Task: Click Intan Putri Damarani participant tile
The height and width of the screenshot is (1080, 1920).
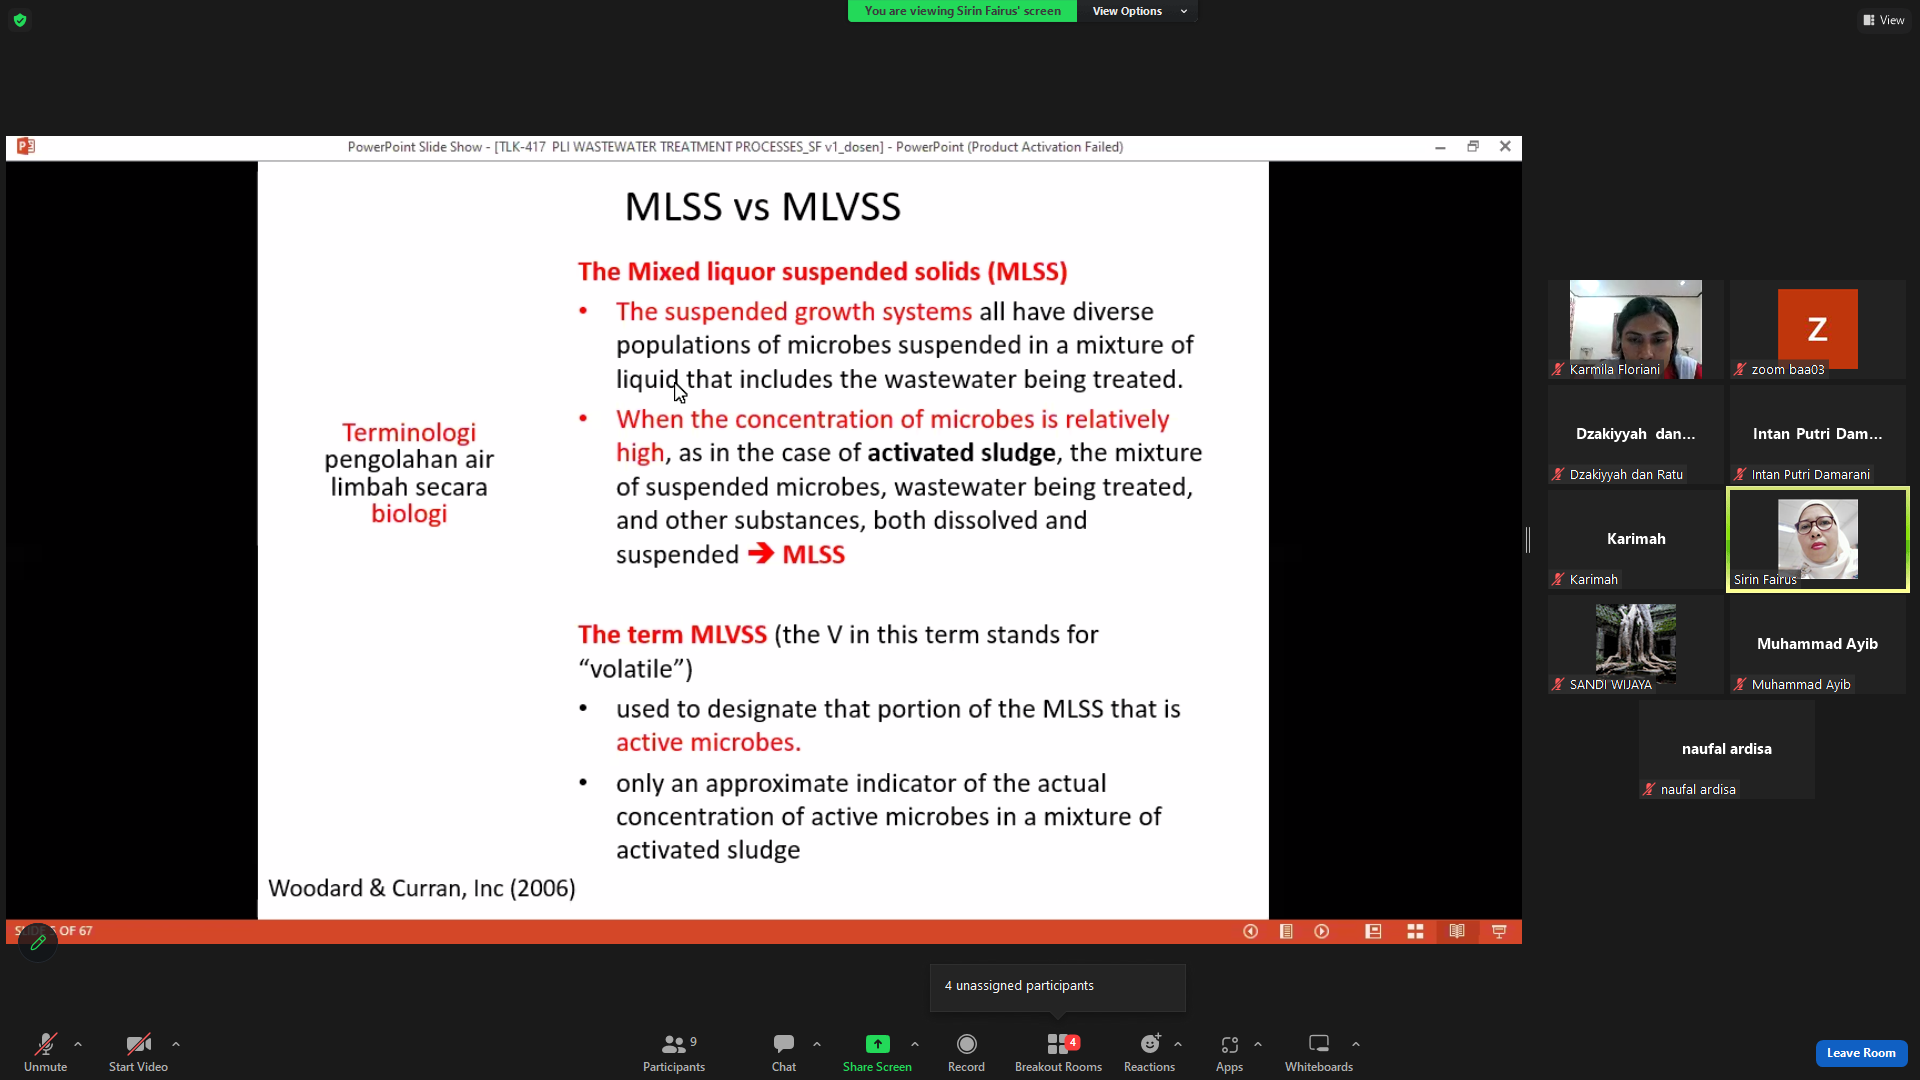Action: [1818, 434]
